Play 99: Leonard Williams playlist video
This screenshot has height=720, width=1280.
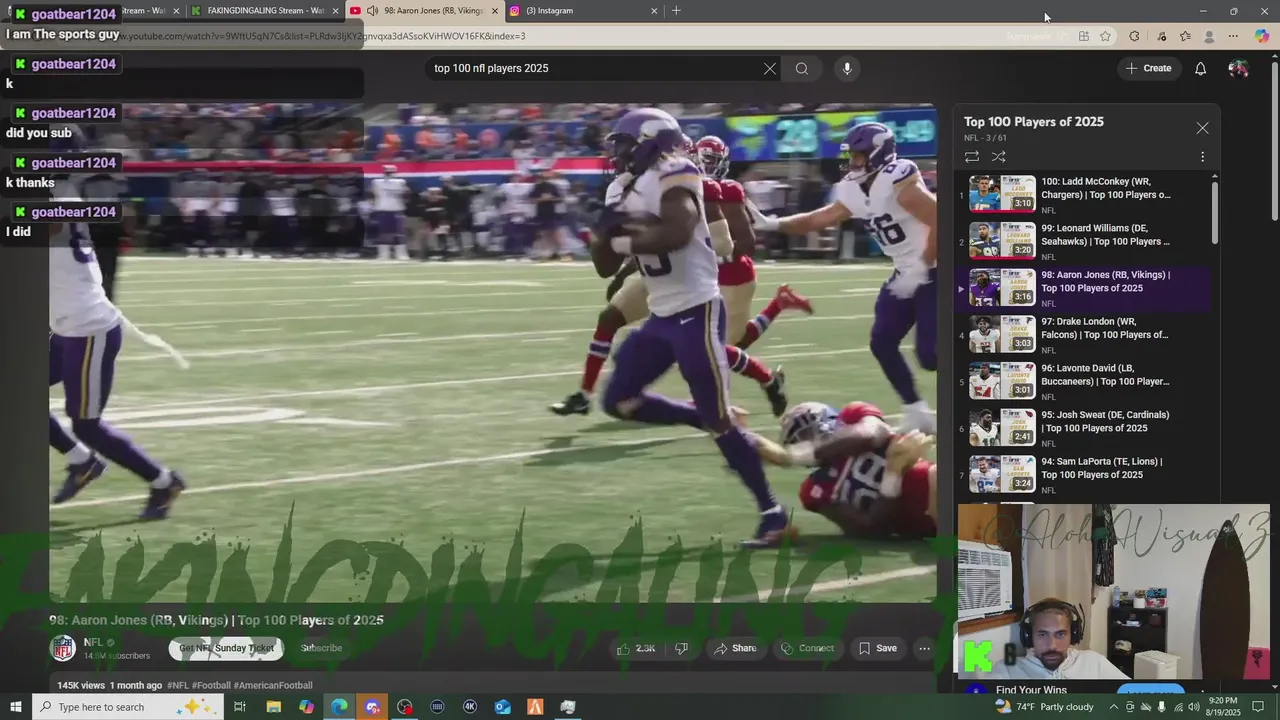(x=1082, y=241)
